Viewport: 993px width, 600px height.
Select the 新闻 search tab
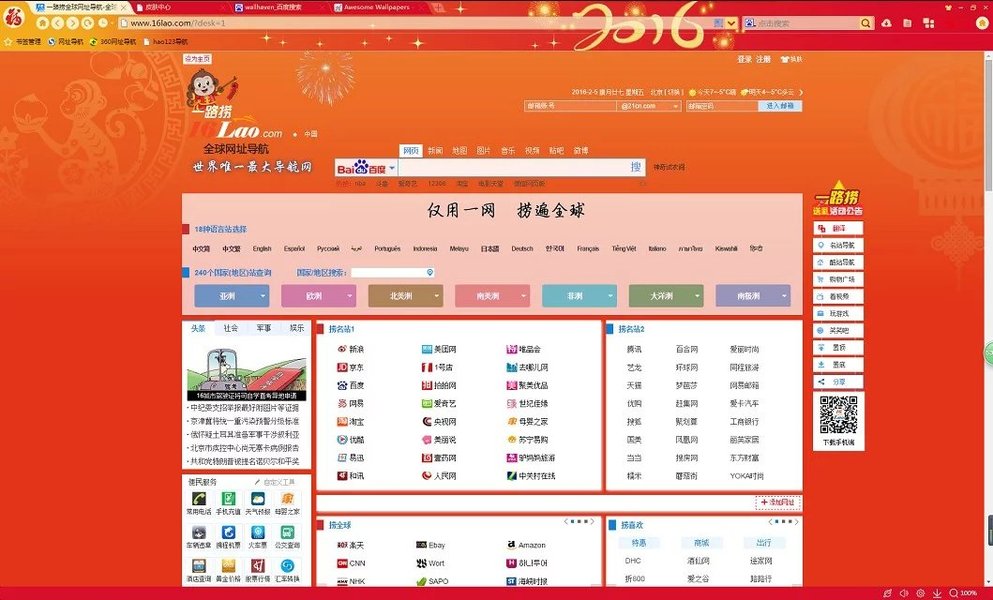pyautogui.click(x=435, y=151)
